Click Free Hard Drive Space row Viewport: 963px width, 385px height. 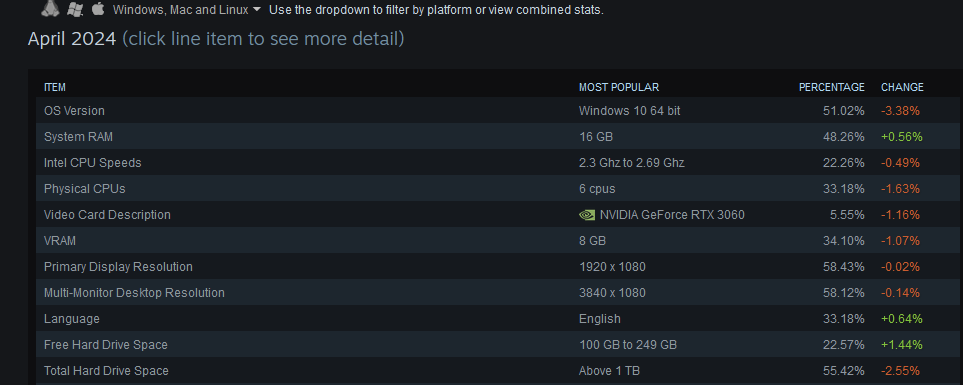[x=497, y=344]
